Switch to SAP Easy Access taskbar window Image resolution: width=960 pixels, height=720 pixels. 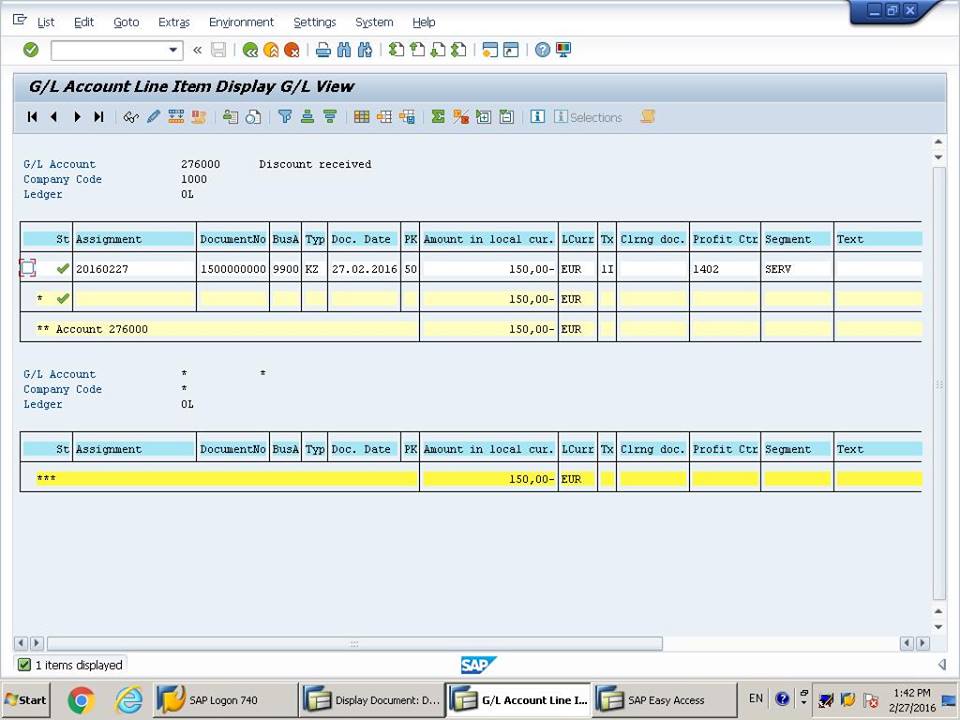(664, 700)
